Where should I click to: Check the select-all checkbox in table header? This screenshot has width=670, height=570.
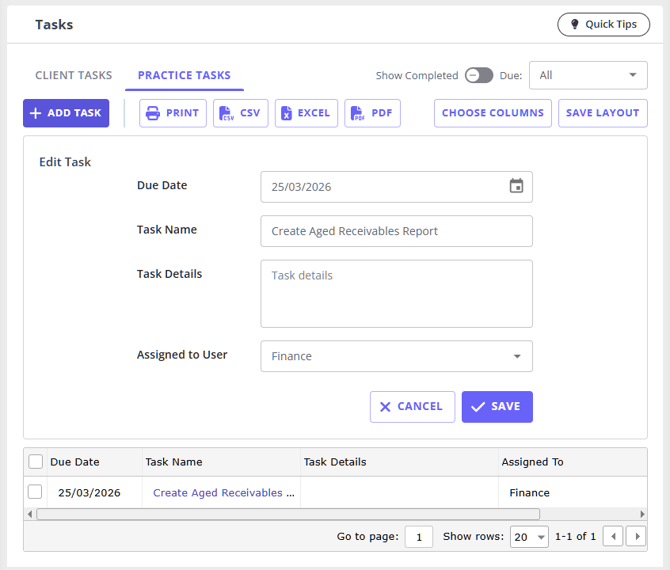click(x=36, y=462)
